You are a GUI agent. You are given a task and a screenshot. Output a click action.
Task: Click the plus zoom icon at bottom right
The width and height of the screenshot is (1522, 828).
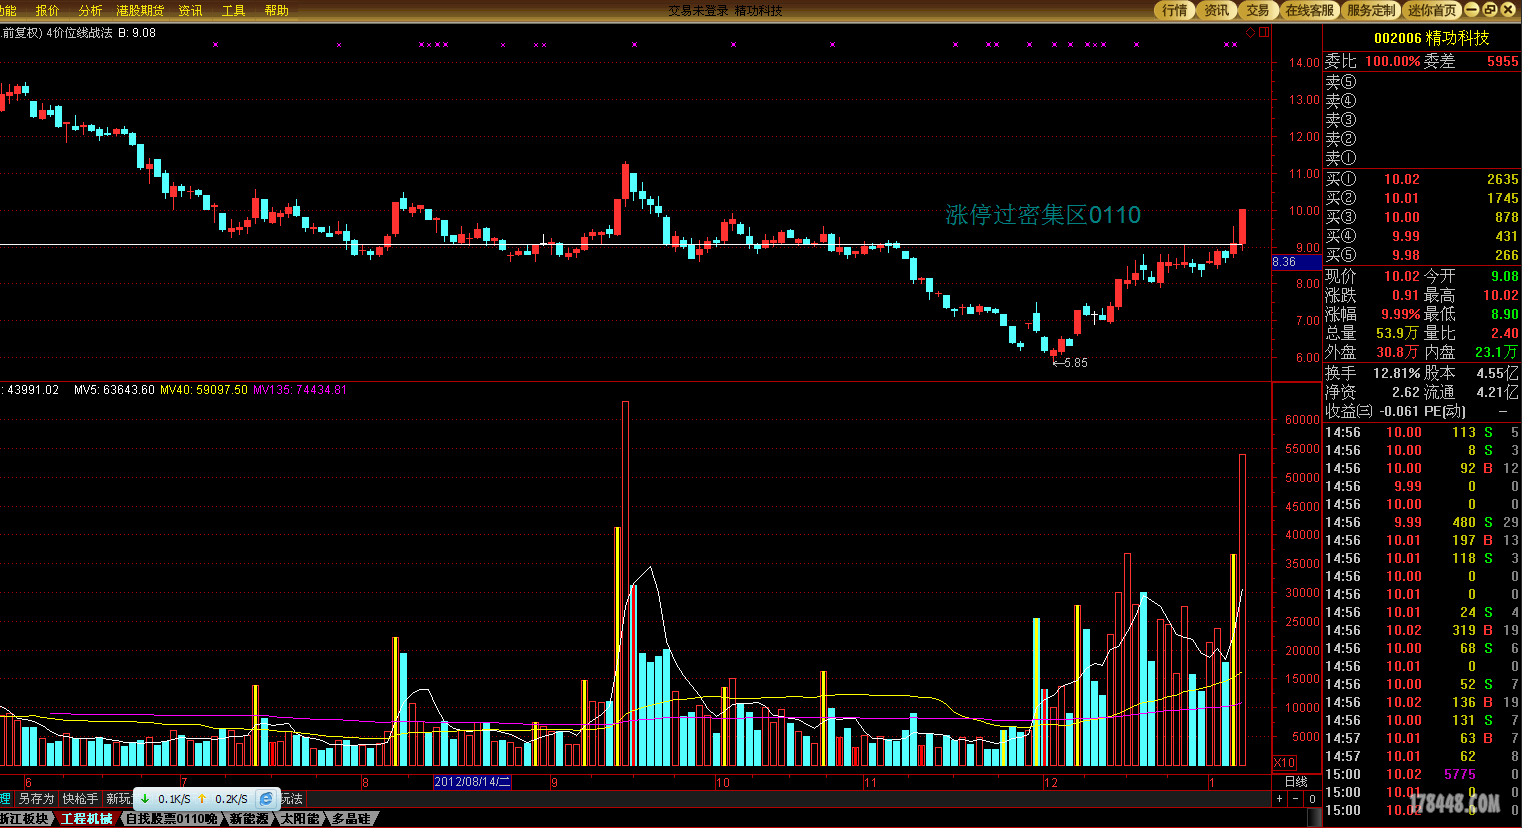[1279, 799]
